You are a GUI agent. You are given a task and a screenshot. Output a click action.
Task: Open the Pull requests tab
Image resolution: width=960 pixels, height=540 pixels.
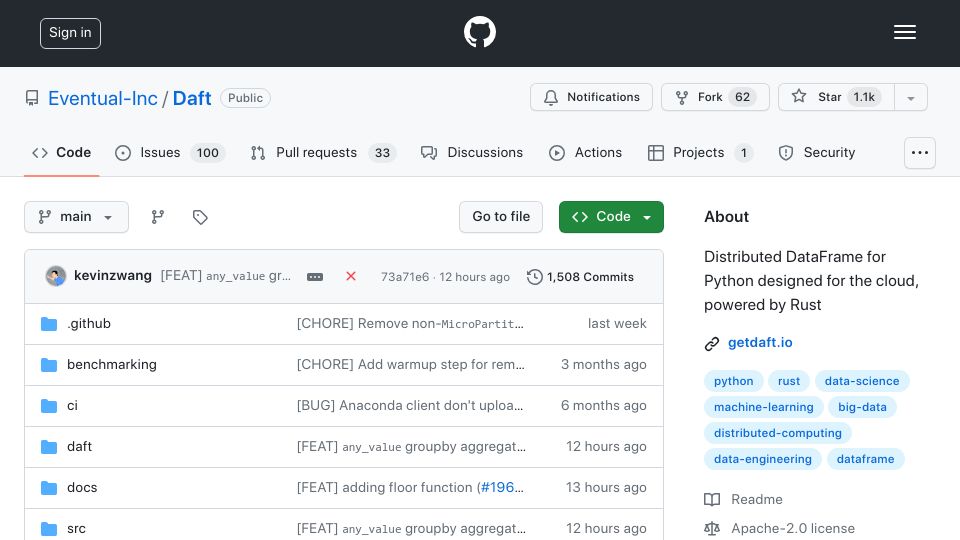(324, 152)
